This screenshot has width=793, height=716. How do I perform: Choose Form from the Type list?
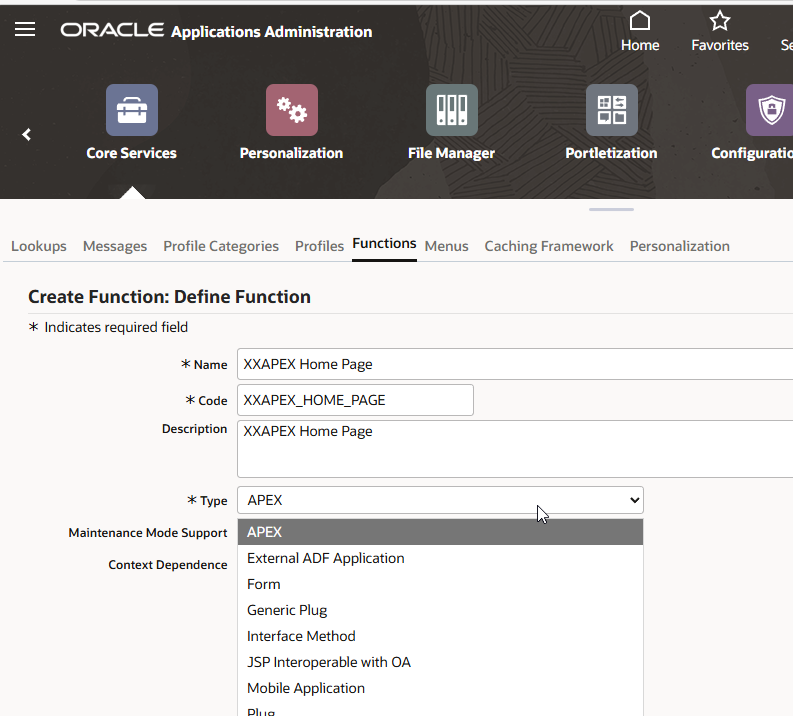(x=440, y=584)
